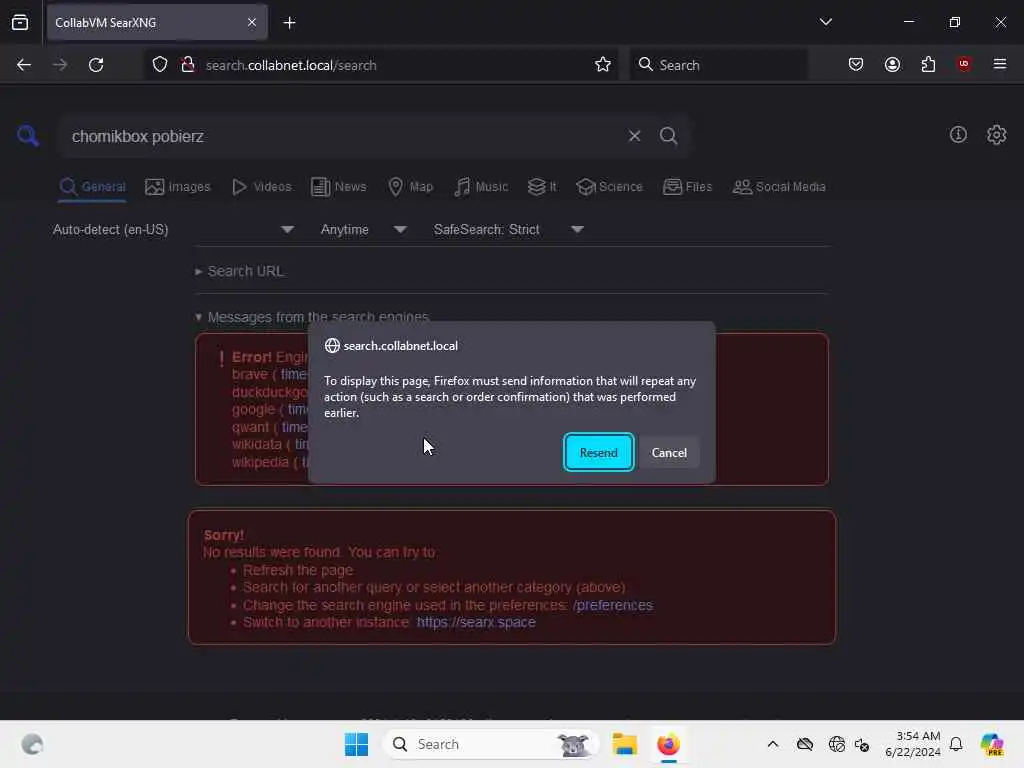
Task: Select the General search category
Action: (92, 187)
